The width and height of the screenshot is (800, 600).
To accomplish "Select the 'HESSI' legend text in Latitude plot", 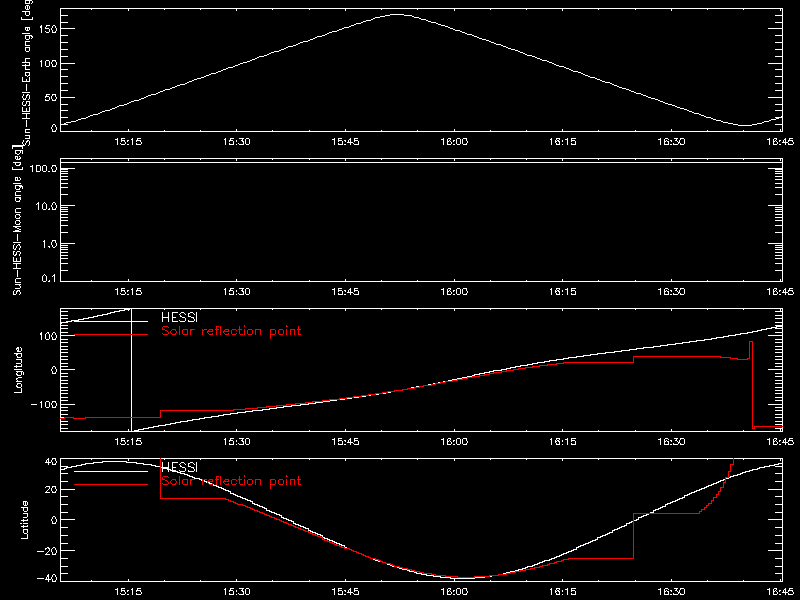I will 179,467.
